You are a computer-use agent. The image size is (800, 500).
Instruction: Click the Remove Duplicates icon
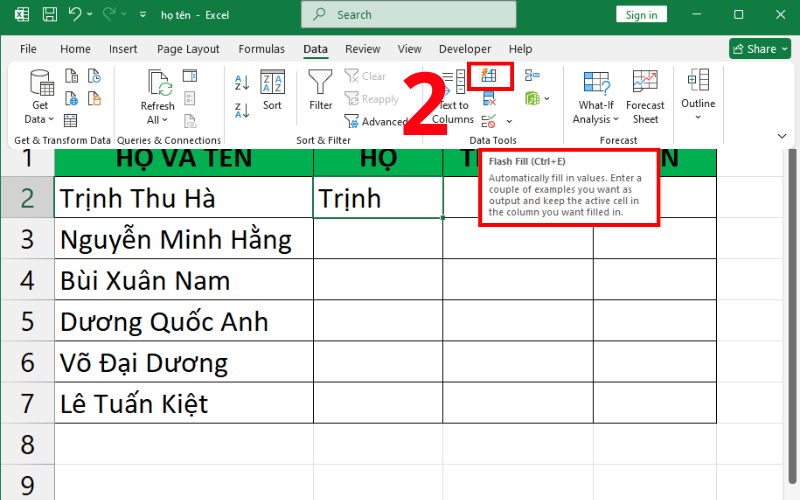click(x=489, y=98)
